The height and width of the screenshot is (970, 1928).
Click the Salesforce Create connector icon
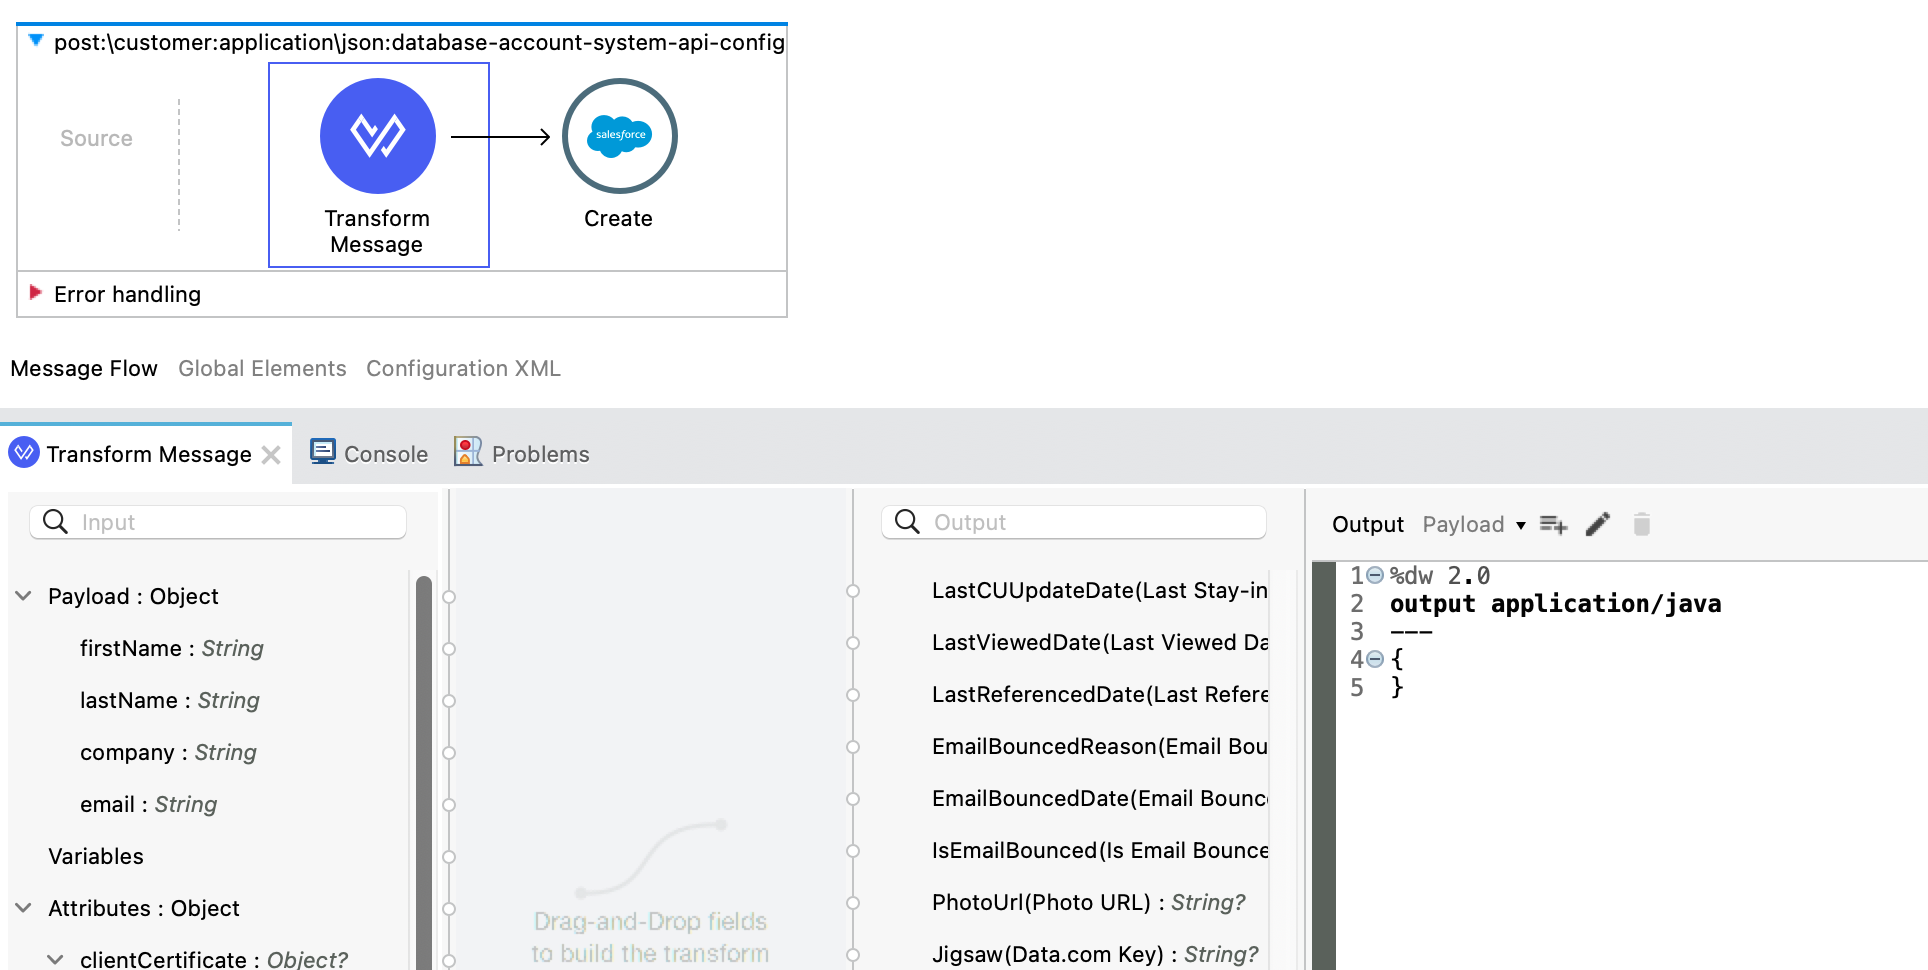[x=619, y=136]
